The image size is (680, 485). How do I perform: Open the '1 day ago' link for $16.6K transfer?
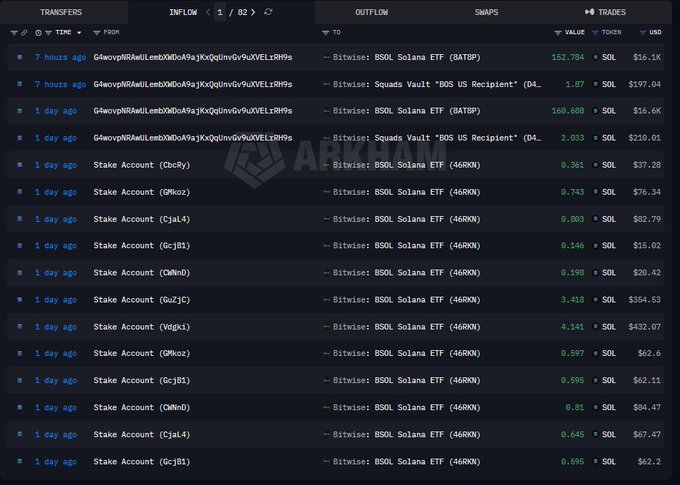(56, 111)
